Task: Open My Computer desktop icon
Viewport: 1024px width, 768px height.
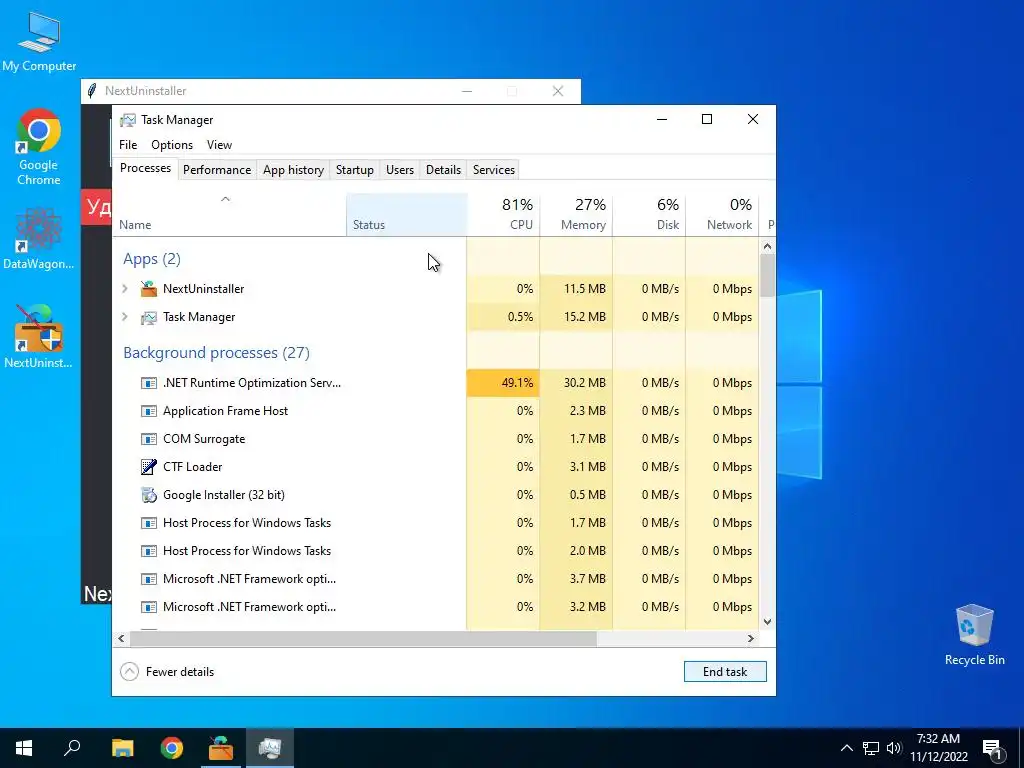Action: tap(39, 42)
